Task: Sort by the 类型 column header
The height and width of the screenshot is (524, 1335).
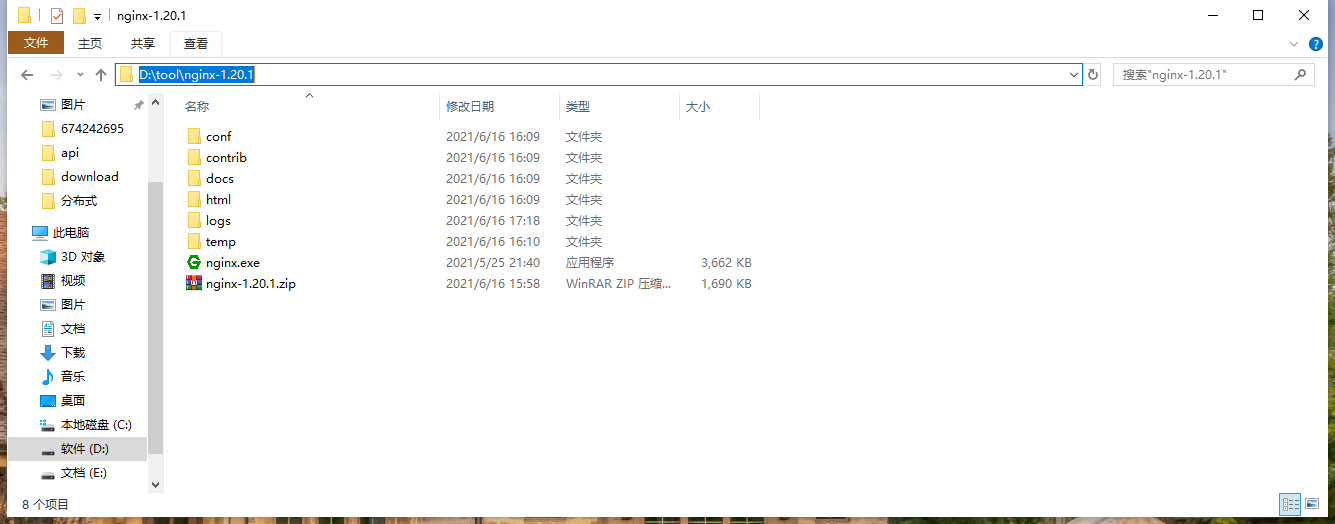Action: click(x=578, y=106)
